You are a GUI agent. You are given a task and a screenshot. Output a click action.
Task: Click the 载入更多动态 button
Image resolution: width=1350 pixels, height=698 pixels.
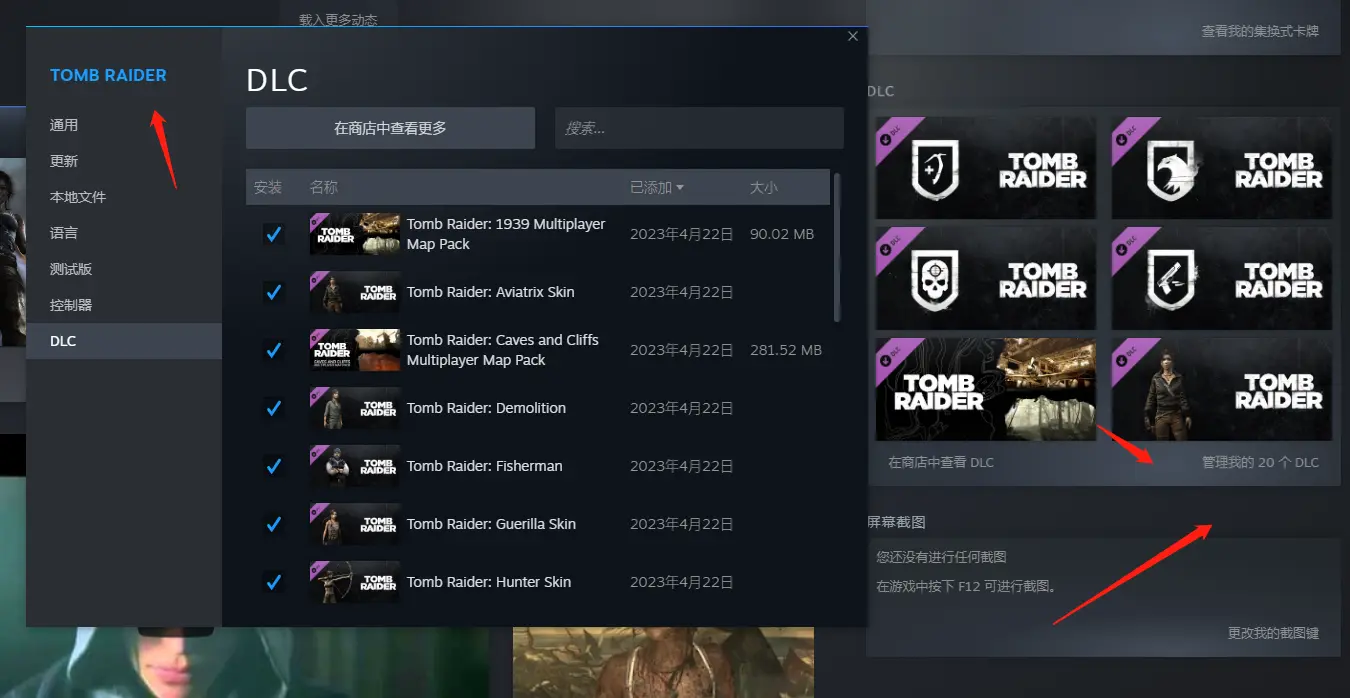tap(338, 19)
